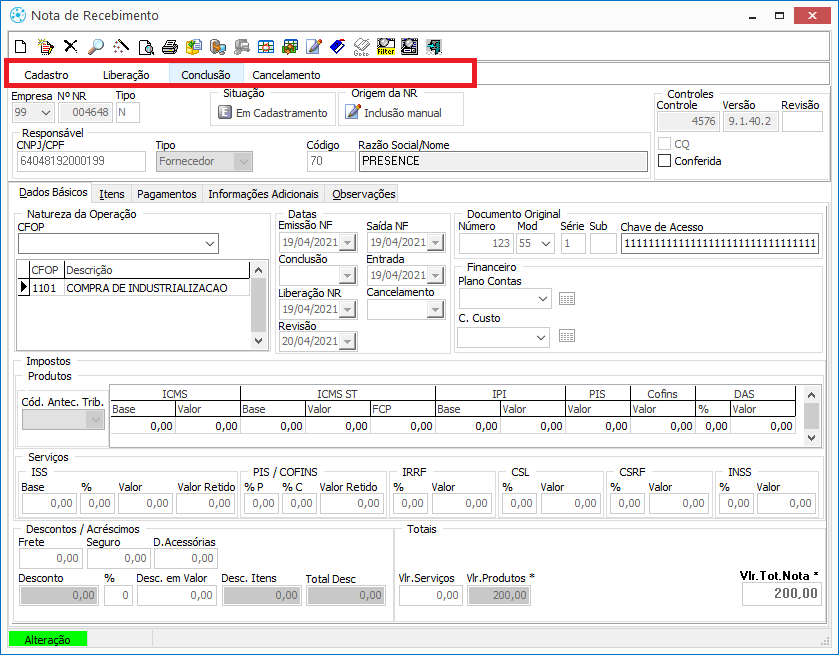
Task: Open search with the magnifying glass icon
Action: [96, 46]
